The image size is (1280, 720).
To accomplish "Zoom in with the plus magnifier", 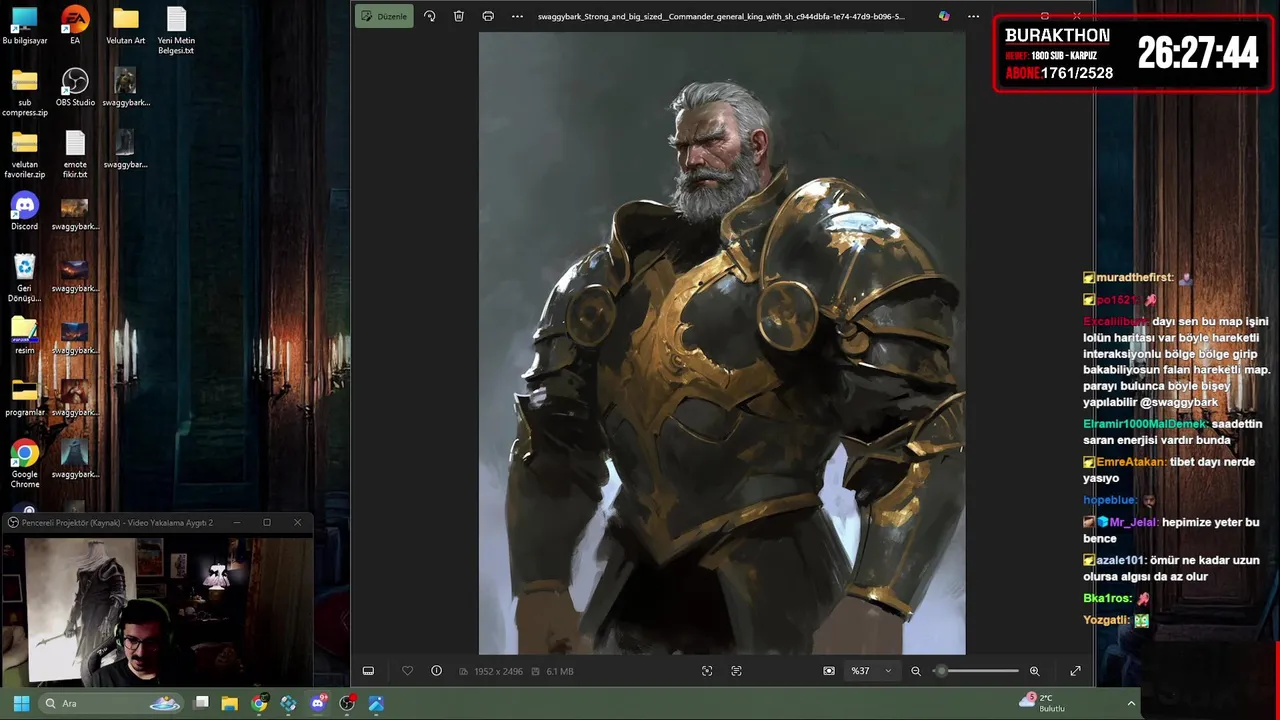I will 1034,671.
